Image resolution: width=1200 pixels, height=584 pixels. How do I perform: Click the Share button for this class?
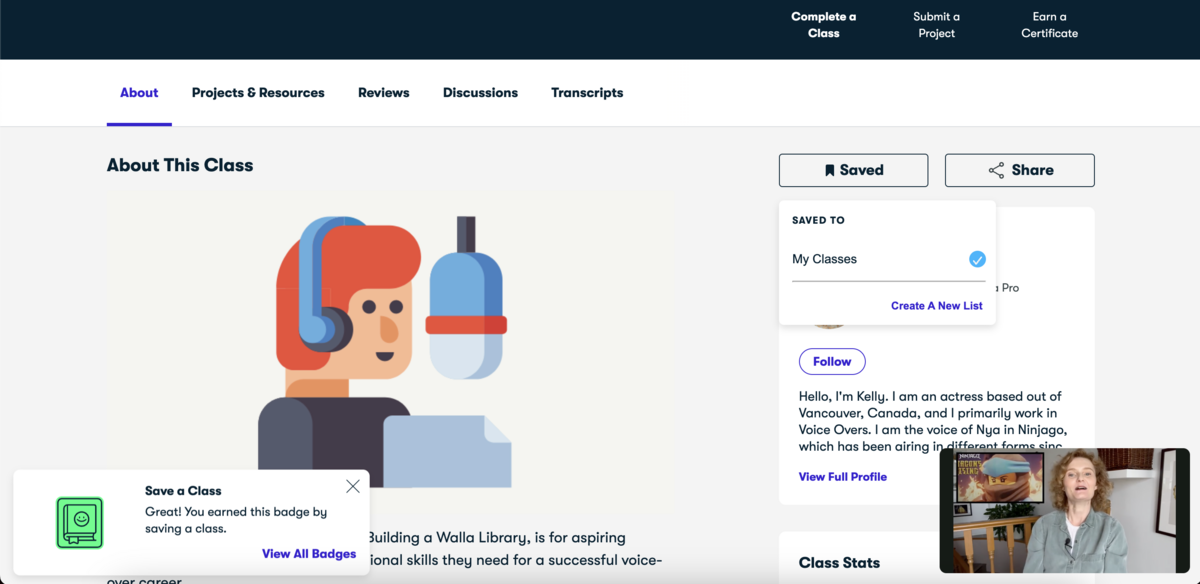point(1019,170)
